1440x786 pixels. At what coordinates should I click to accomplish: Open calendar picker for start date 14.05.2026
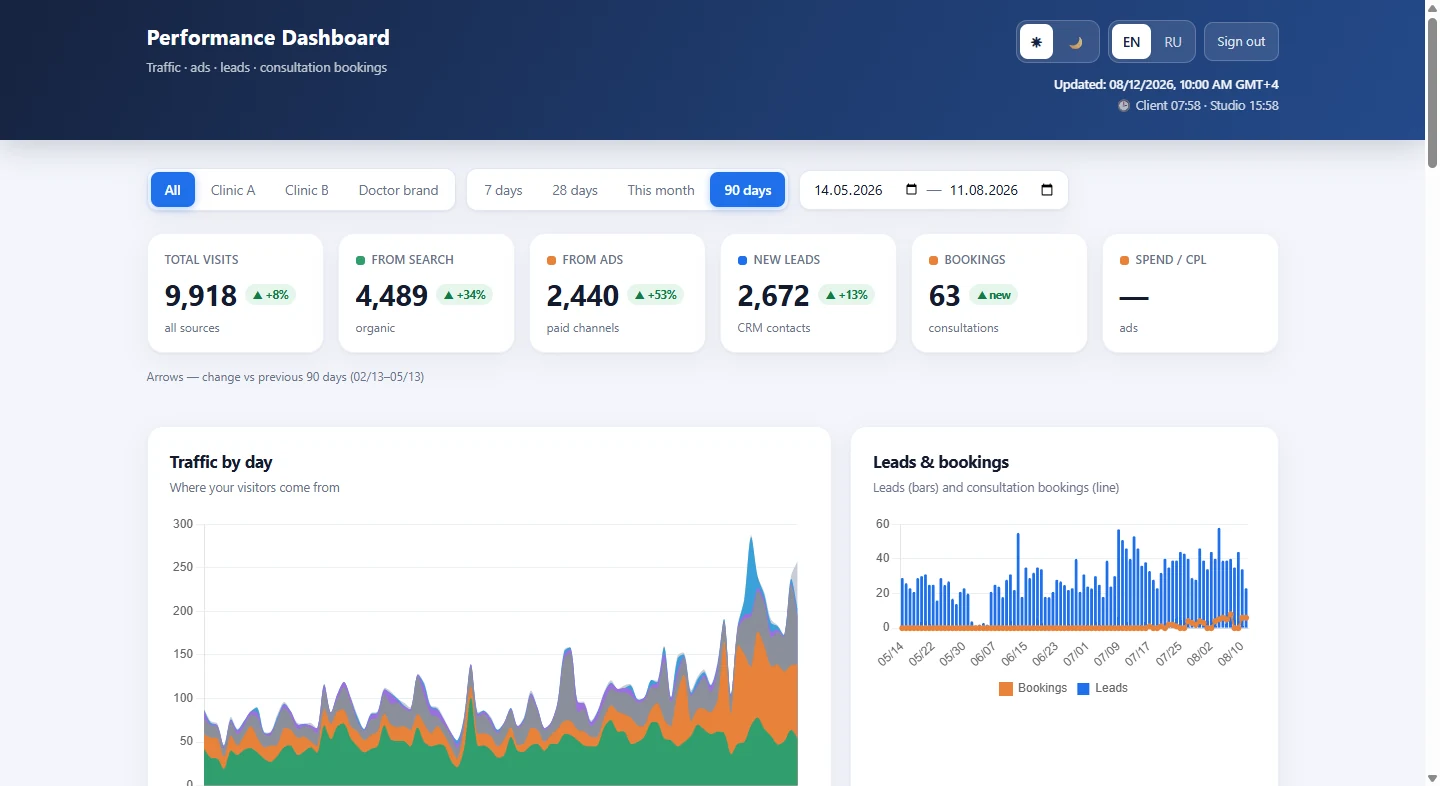tap(911, 190)
